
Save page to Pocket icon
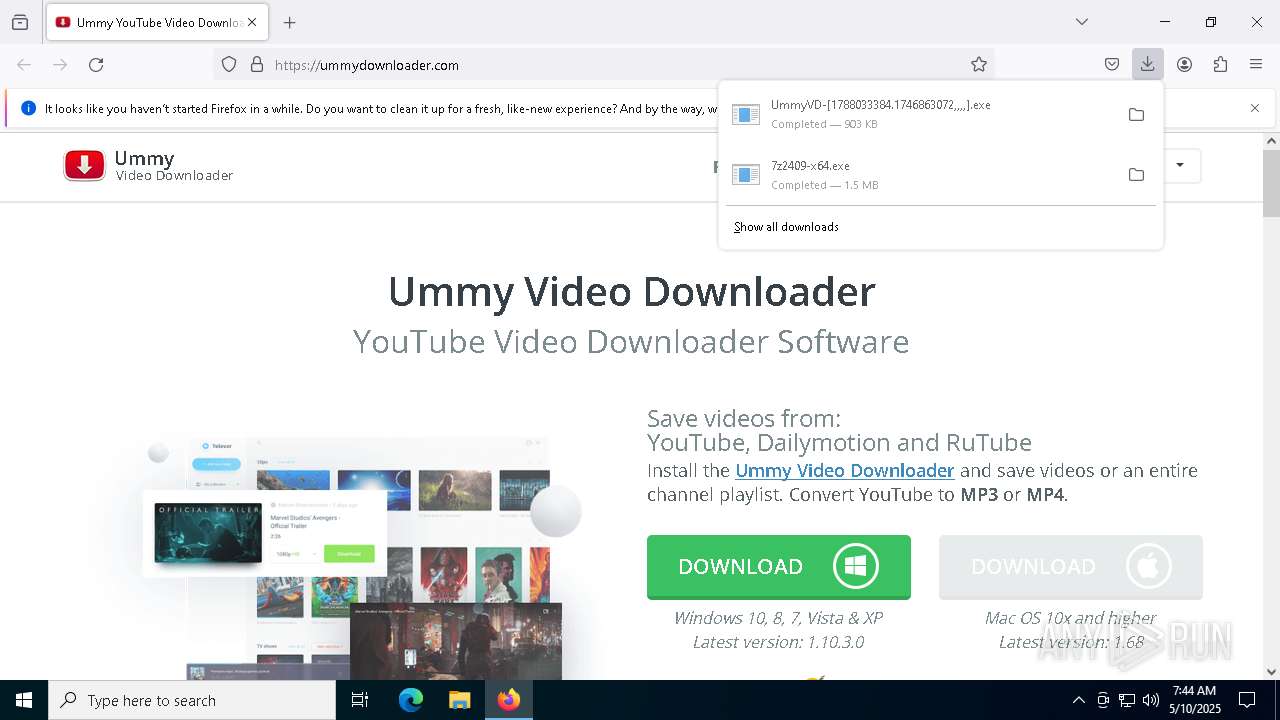(x=1111, y=64)
